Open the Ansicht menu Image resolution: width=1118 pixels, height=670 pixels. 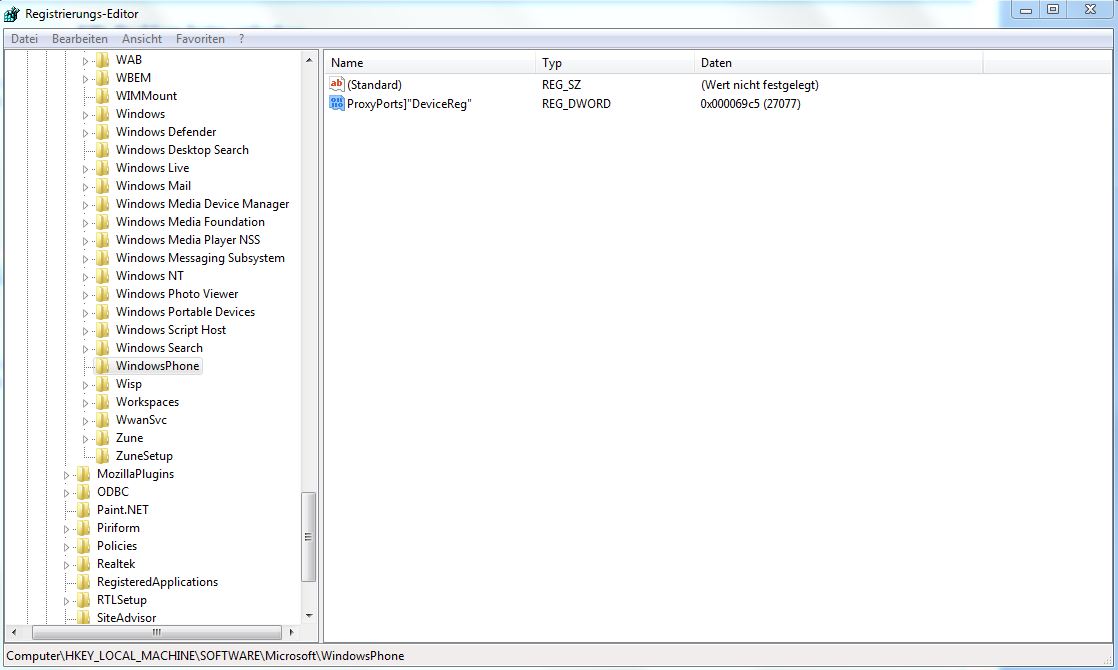142,38
